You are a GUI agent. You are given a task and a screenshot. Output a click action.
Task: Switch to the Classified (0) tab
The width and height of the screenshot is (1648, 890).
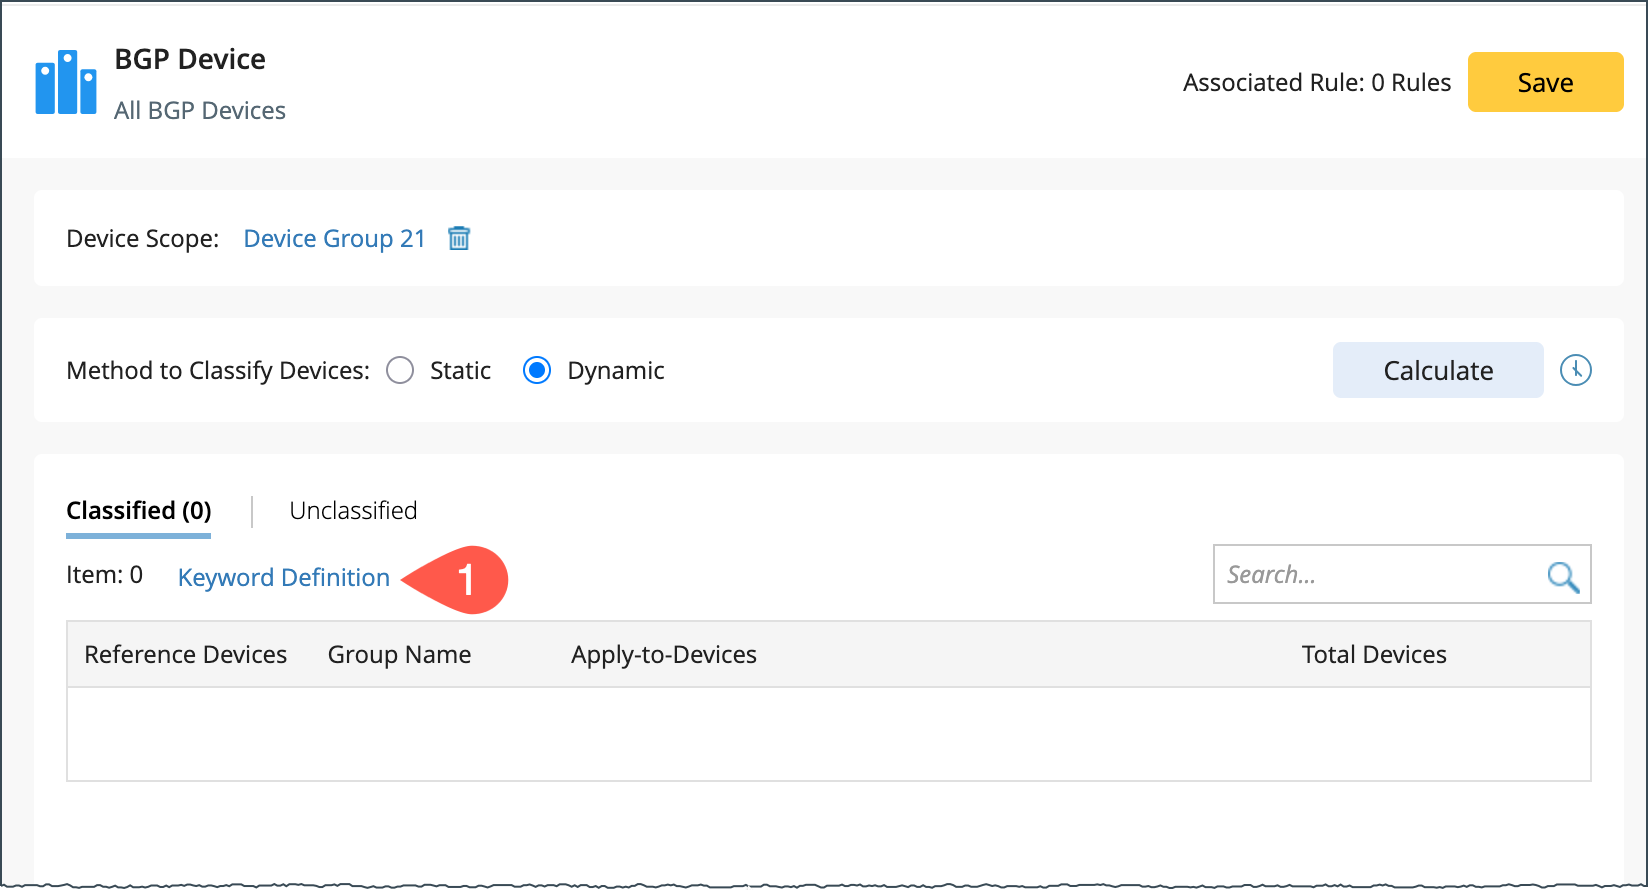(x=139, y=511)
